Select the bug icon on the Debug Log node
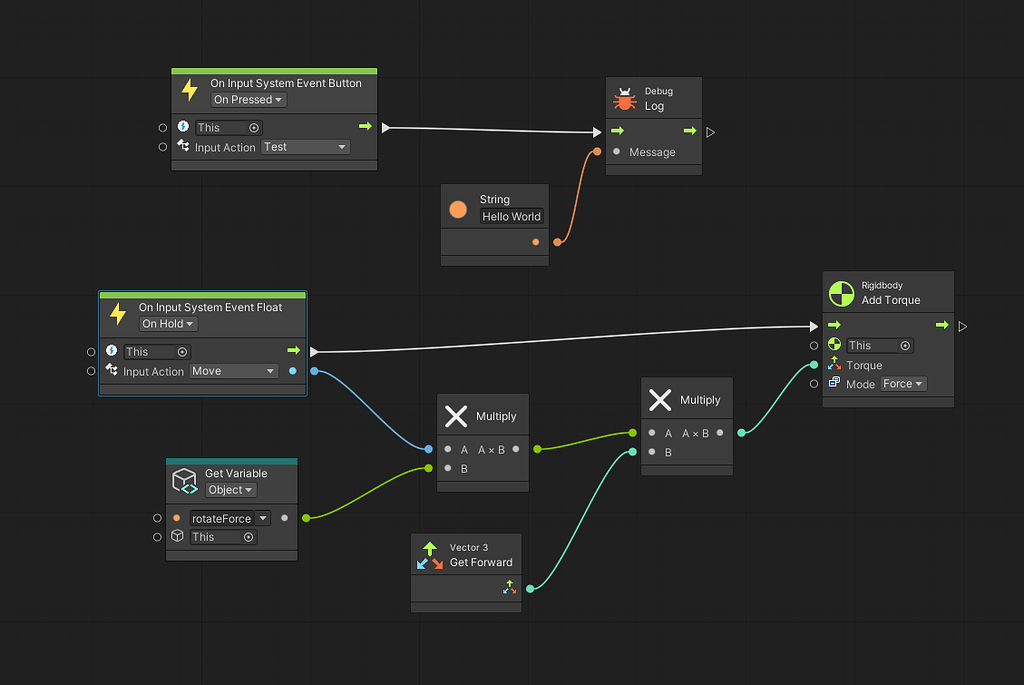The height and width of the screenshot is (685, 1024). (625, 98)
